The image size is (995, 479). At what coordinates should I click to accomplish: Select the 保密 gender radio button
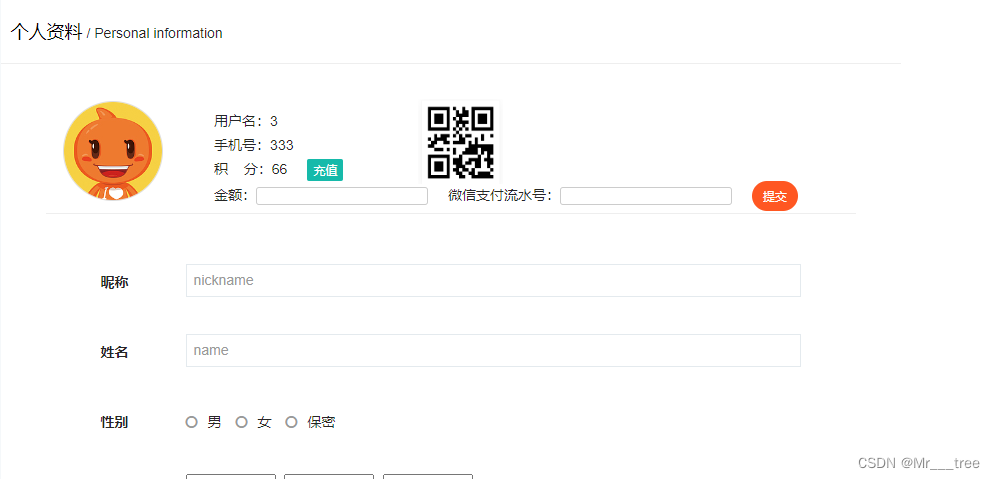[x=291, y=422]
